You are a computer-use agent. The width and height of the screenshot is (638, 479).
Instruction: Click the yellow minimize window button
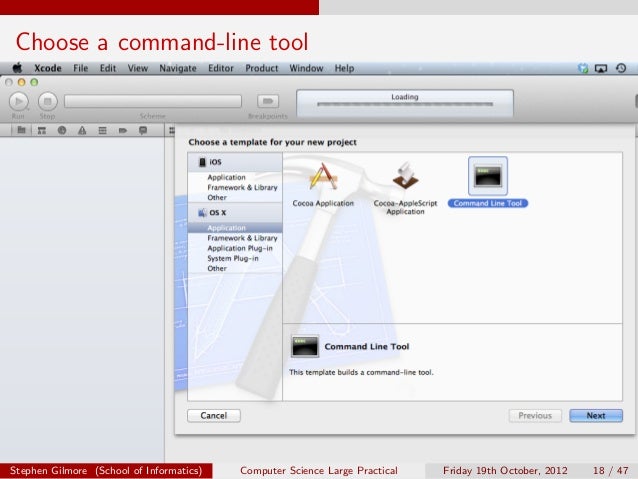[22, 82]
